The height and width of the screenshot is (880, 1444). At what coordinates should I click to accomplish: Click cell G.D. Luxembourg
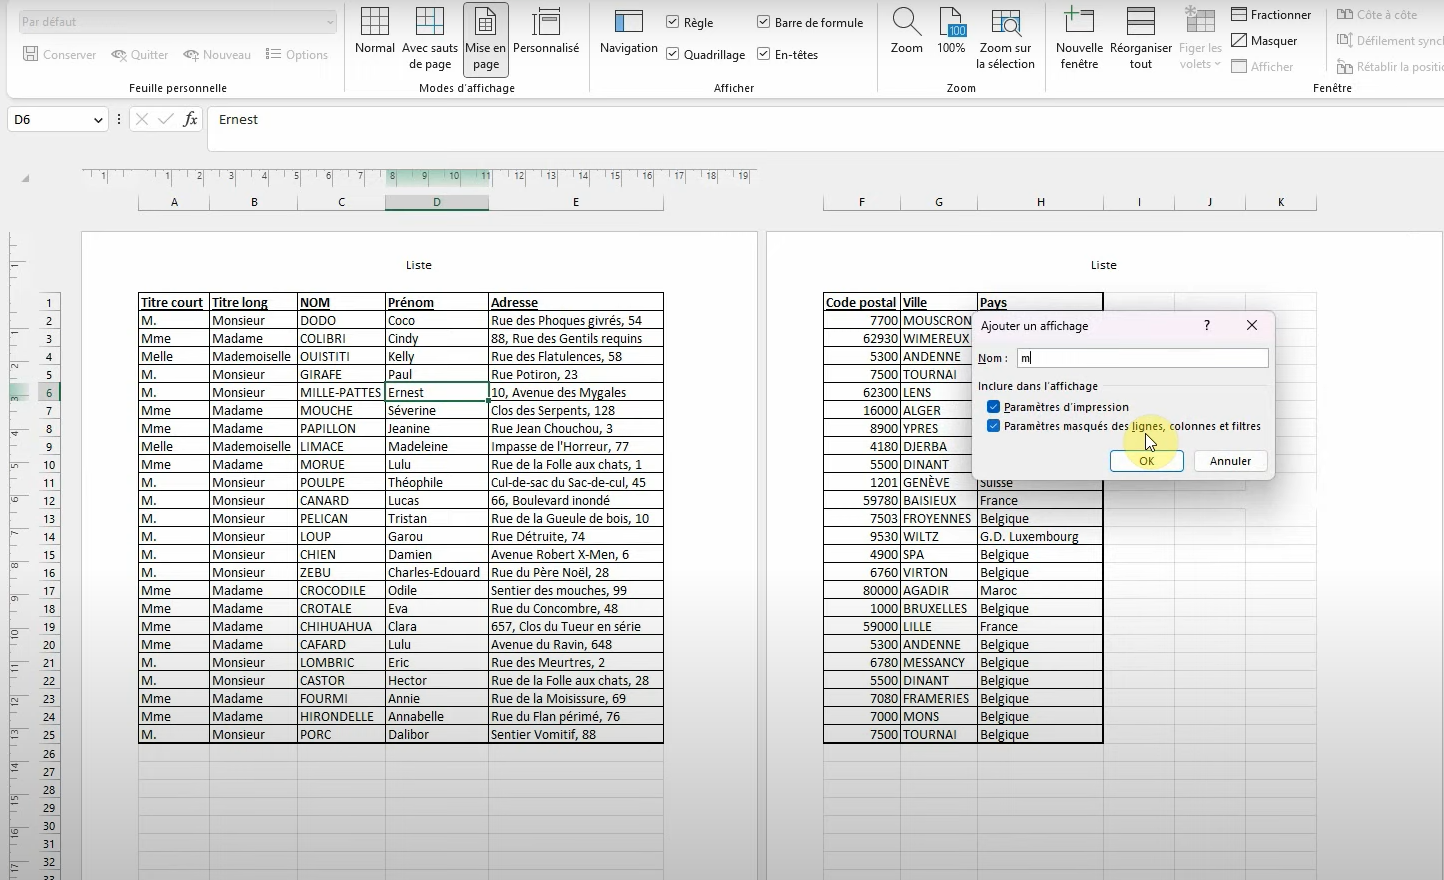pyautogui.click(x=1040, y=537)
